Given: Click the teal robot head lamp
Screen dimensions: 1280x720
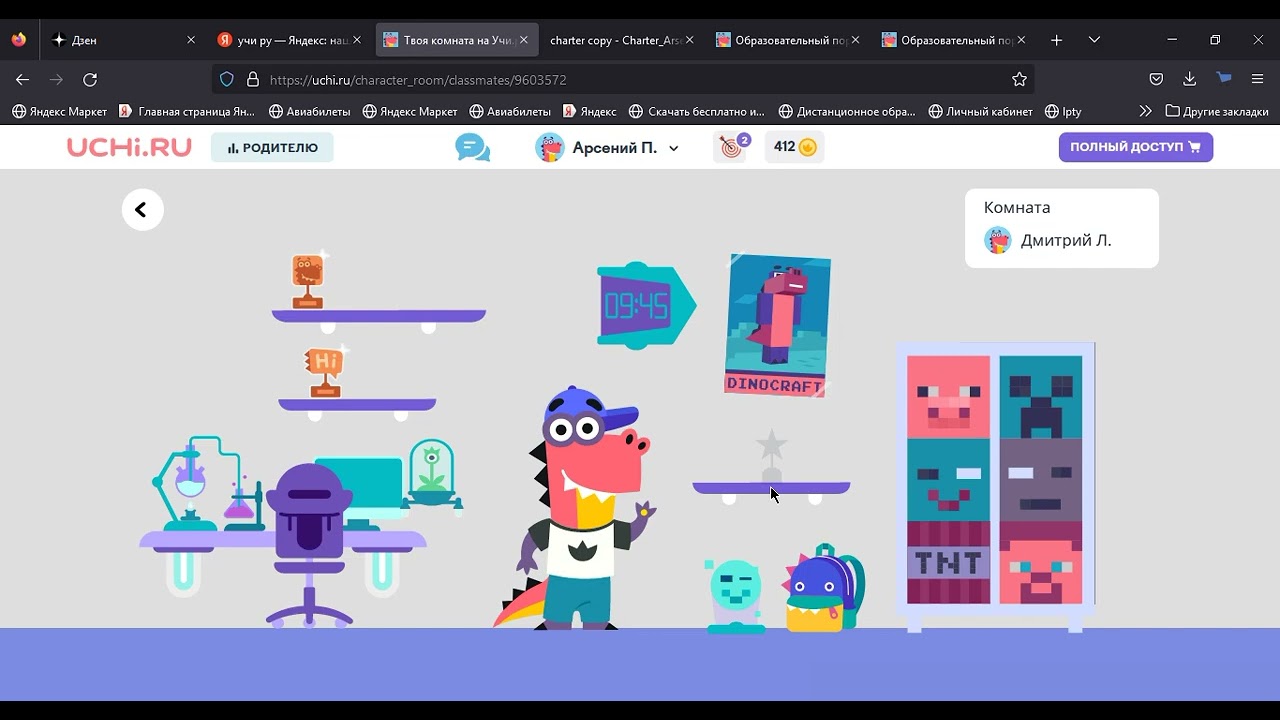Looking at the screenshot, I should tap(736, 596).
